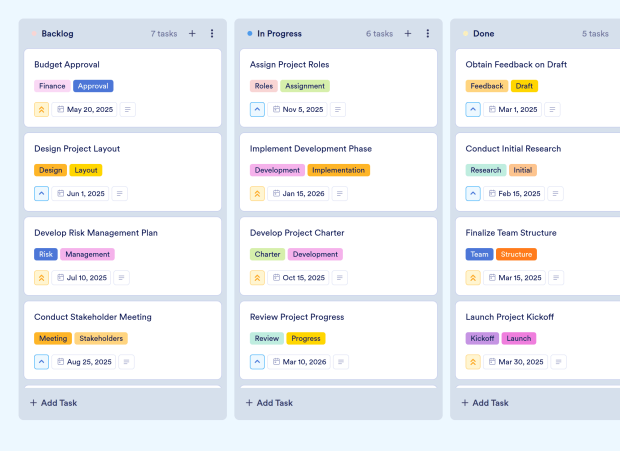
Task: Open the Aug 25, 2025 due date picker
Action: point(84,362)
